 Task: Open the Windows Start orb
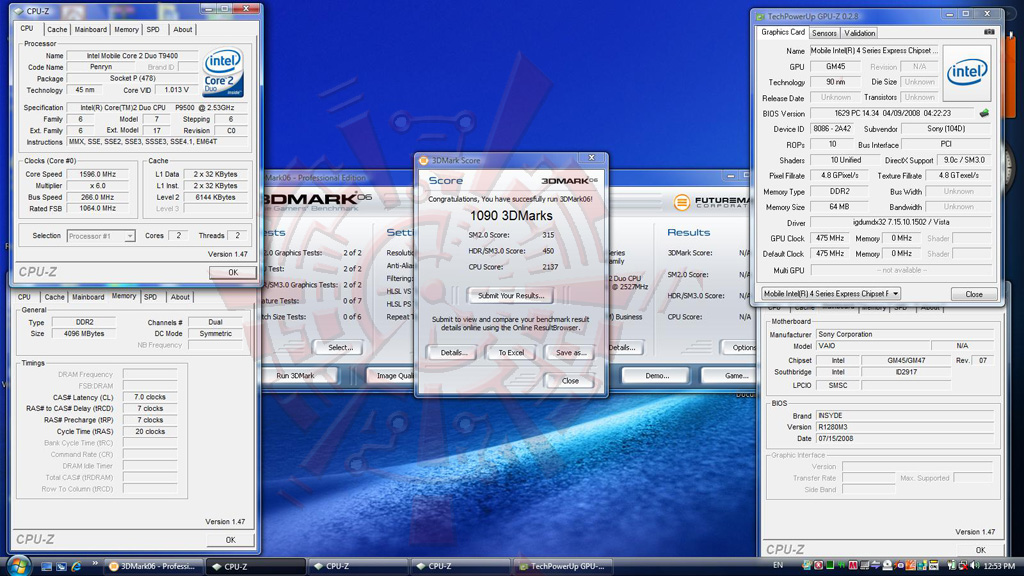coord(18,566)
